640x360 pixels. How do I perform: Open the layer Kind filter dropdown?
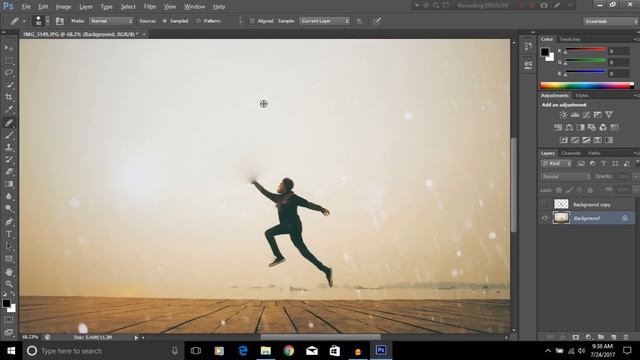click(556, 164)
